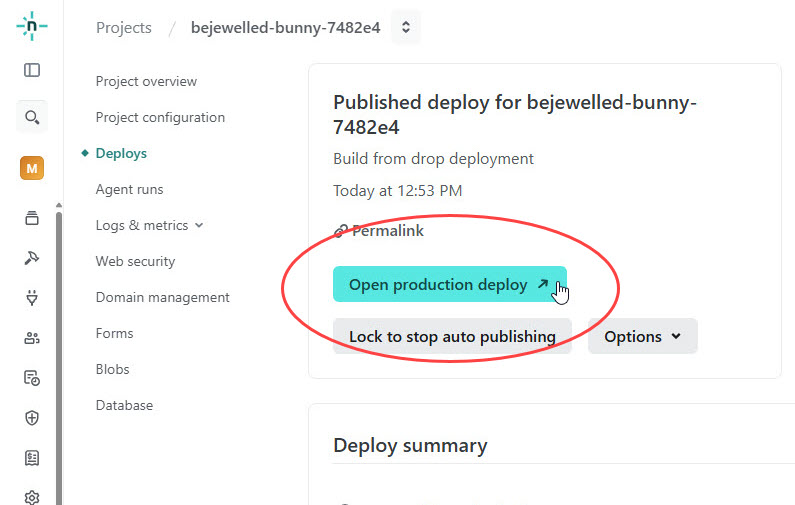Expand the Logs & metrics submenu

[x=149, y=225]
